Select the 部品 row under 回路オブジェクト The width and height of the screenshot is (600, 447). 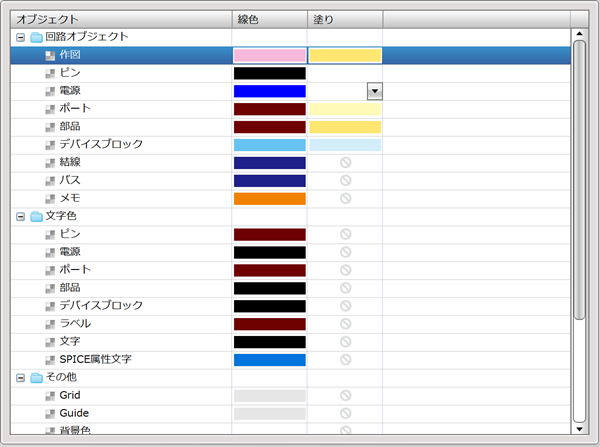point(290,127)
